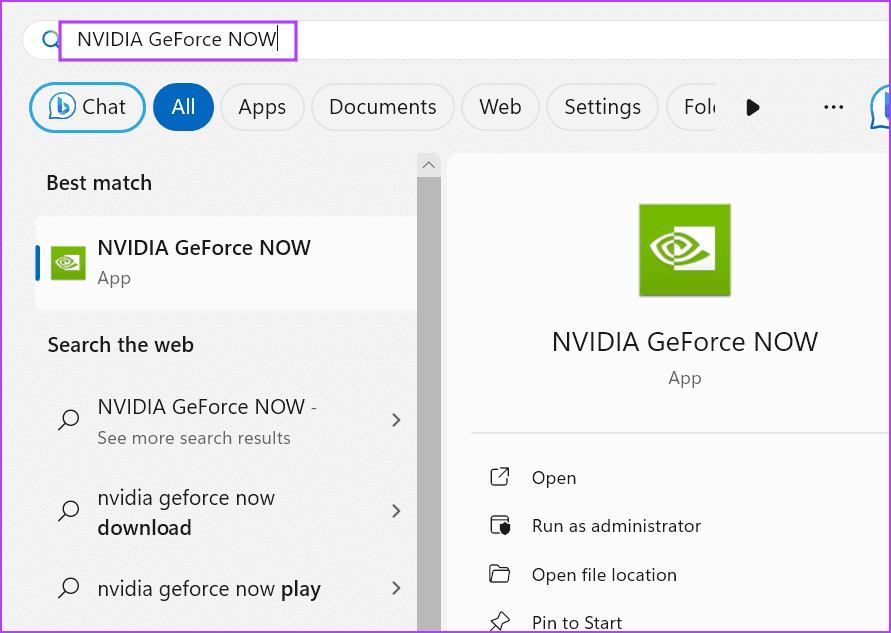
Task: Click the NVIDIA icon in best match row
Action: (x=68, y=263)
